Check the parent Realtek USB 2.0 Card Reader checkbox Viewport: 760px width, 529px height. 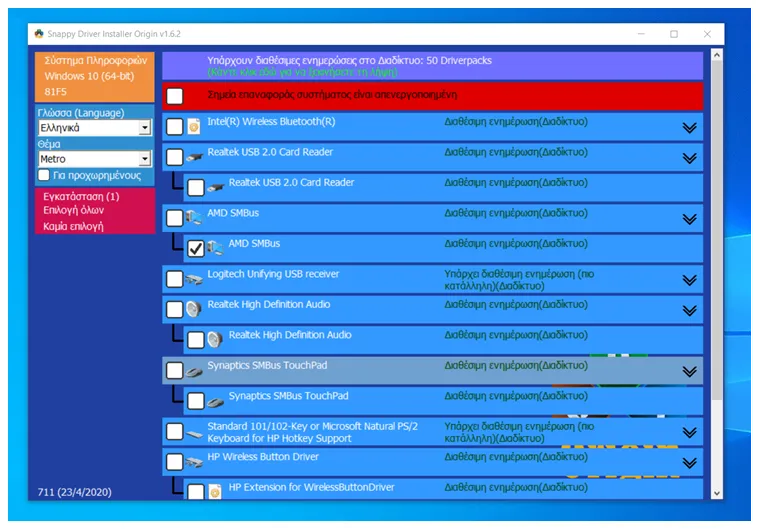click(x=174, y=157)
